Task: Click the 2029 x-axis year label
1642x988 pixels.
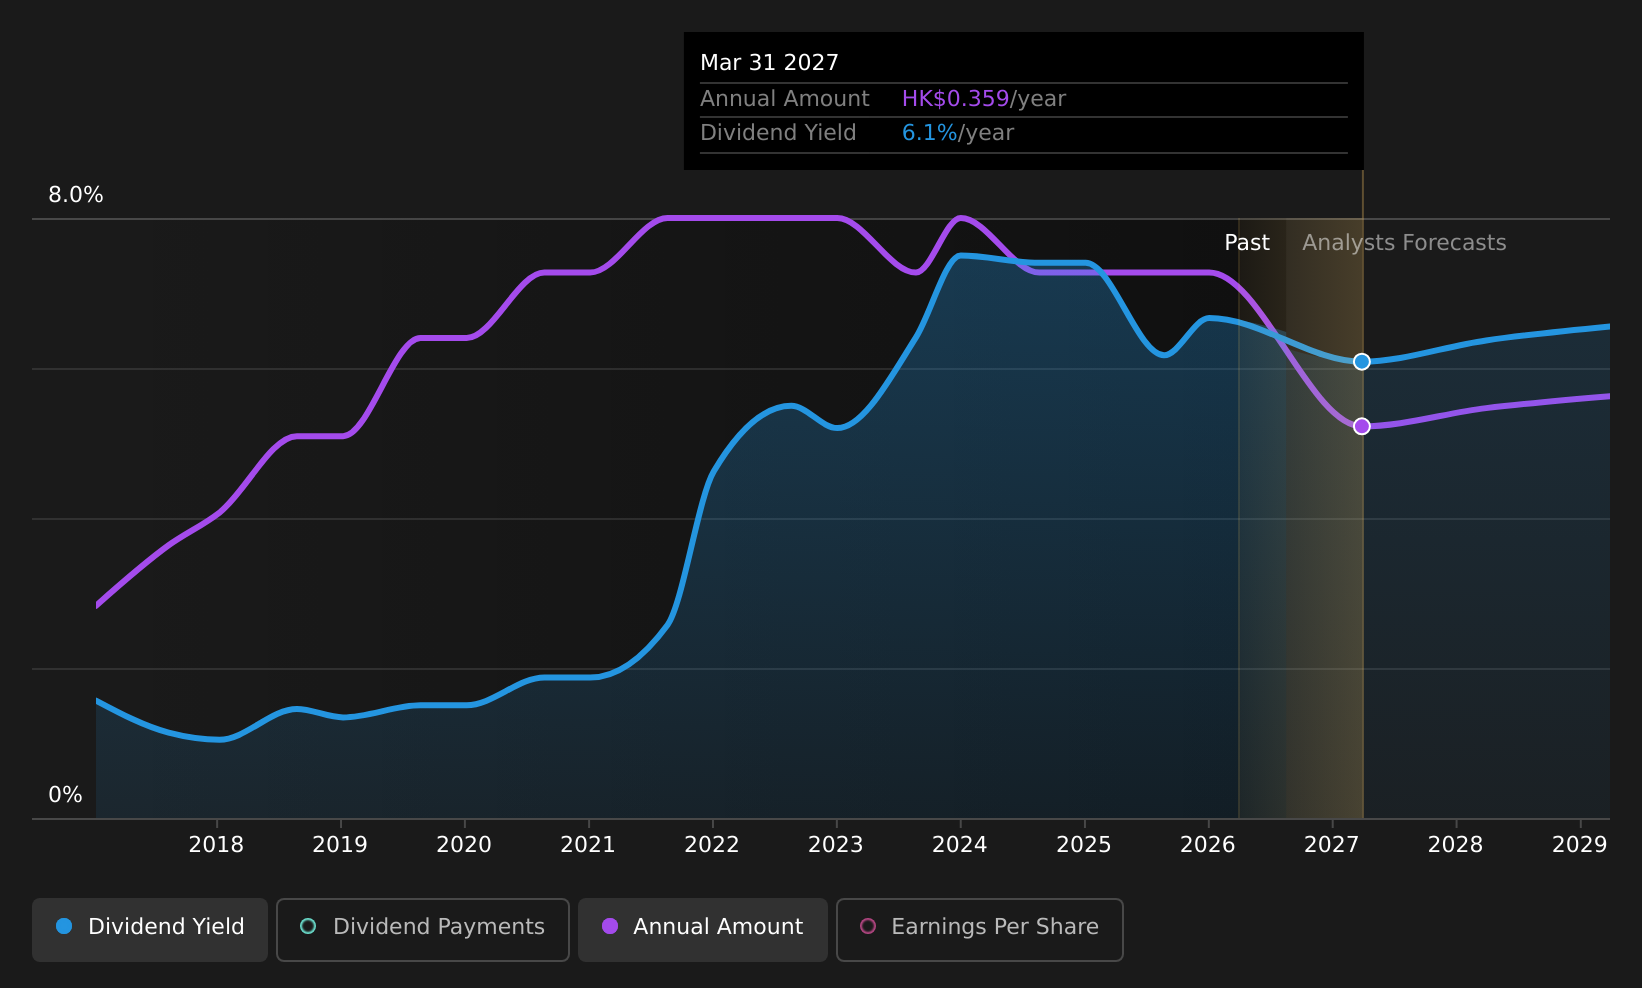Action: (1580, 845)
